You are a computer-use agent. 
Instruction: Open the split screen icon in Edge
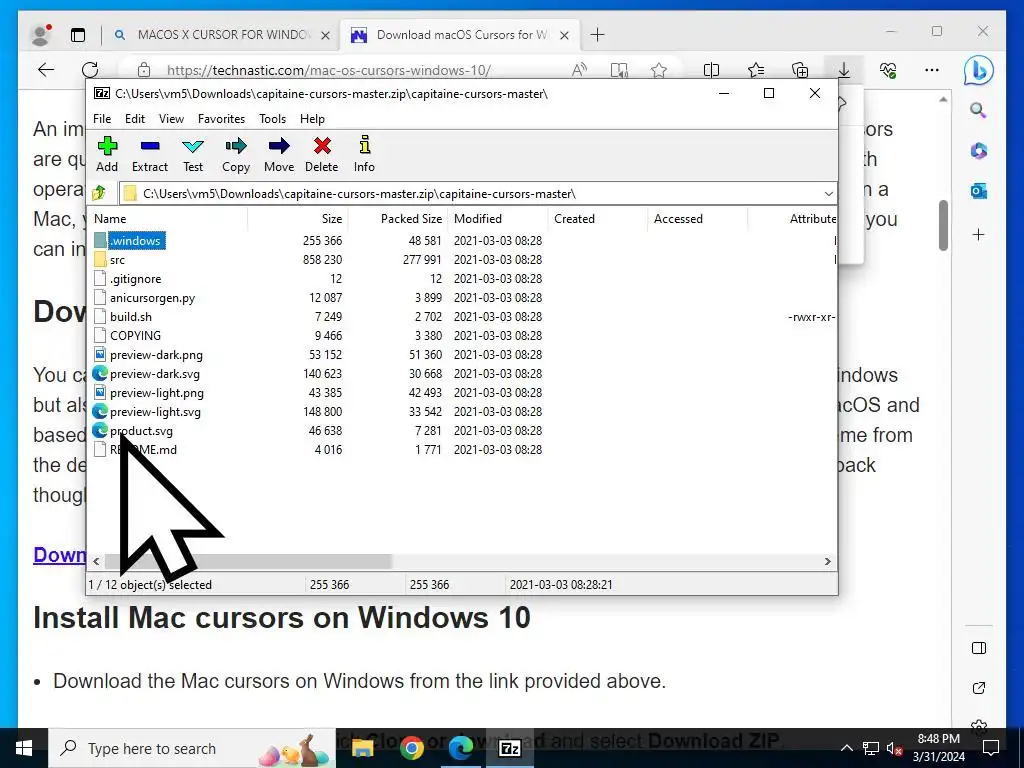point(711,70)
